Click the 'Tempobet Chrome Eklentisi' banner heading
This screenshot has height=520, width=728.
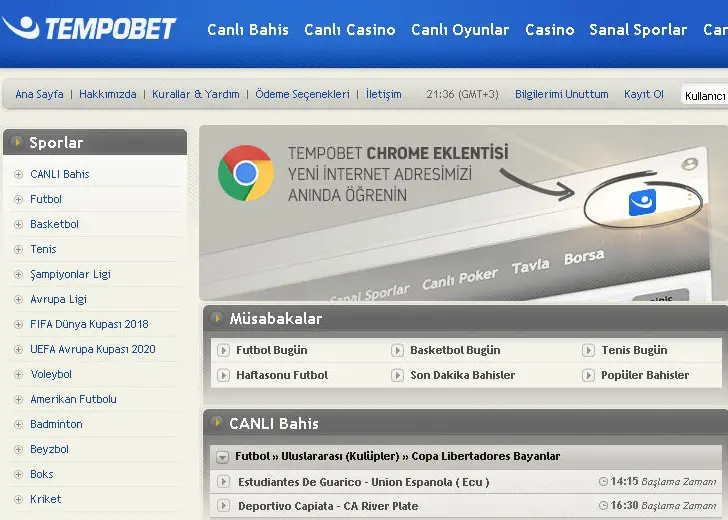tap(398, 153)
